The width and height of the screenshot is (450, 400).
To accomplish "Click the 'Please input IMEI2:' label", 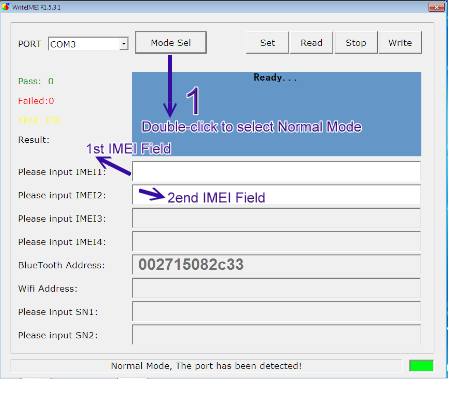I will 62,195.
